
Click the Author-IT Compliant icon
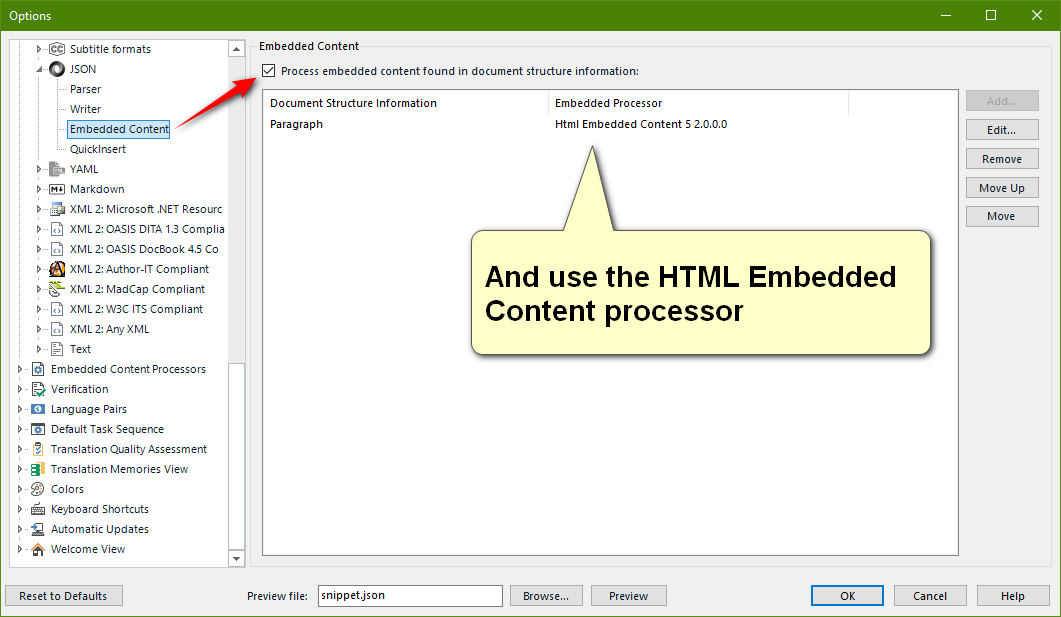point(57,269)
